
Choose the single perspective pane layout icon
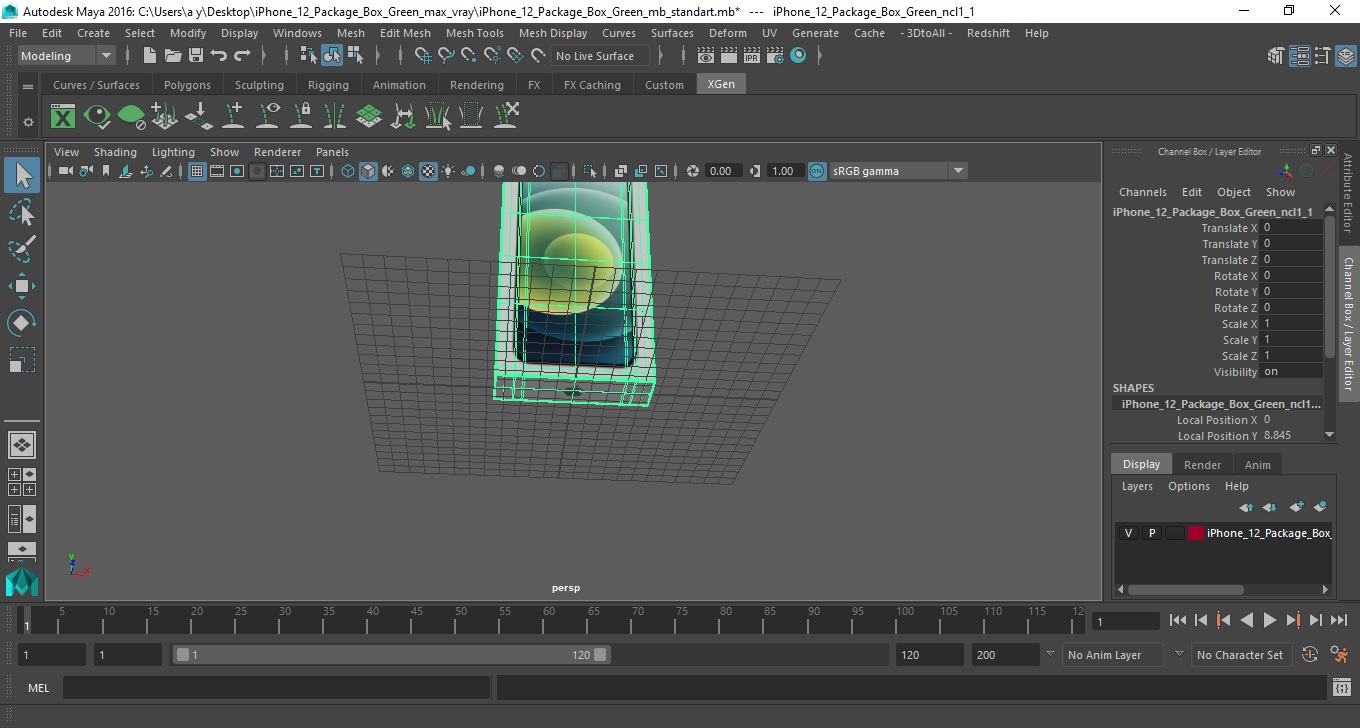22,444
